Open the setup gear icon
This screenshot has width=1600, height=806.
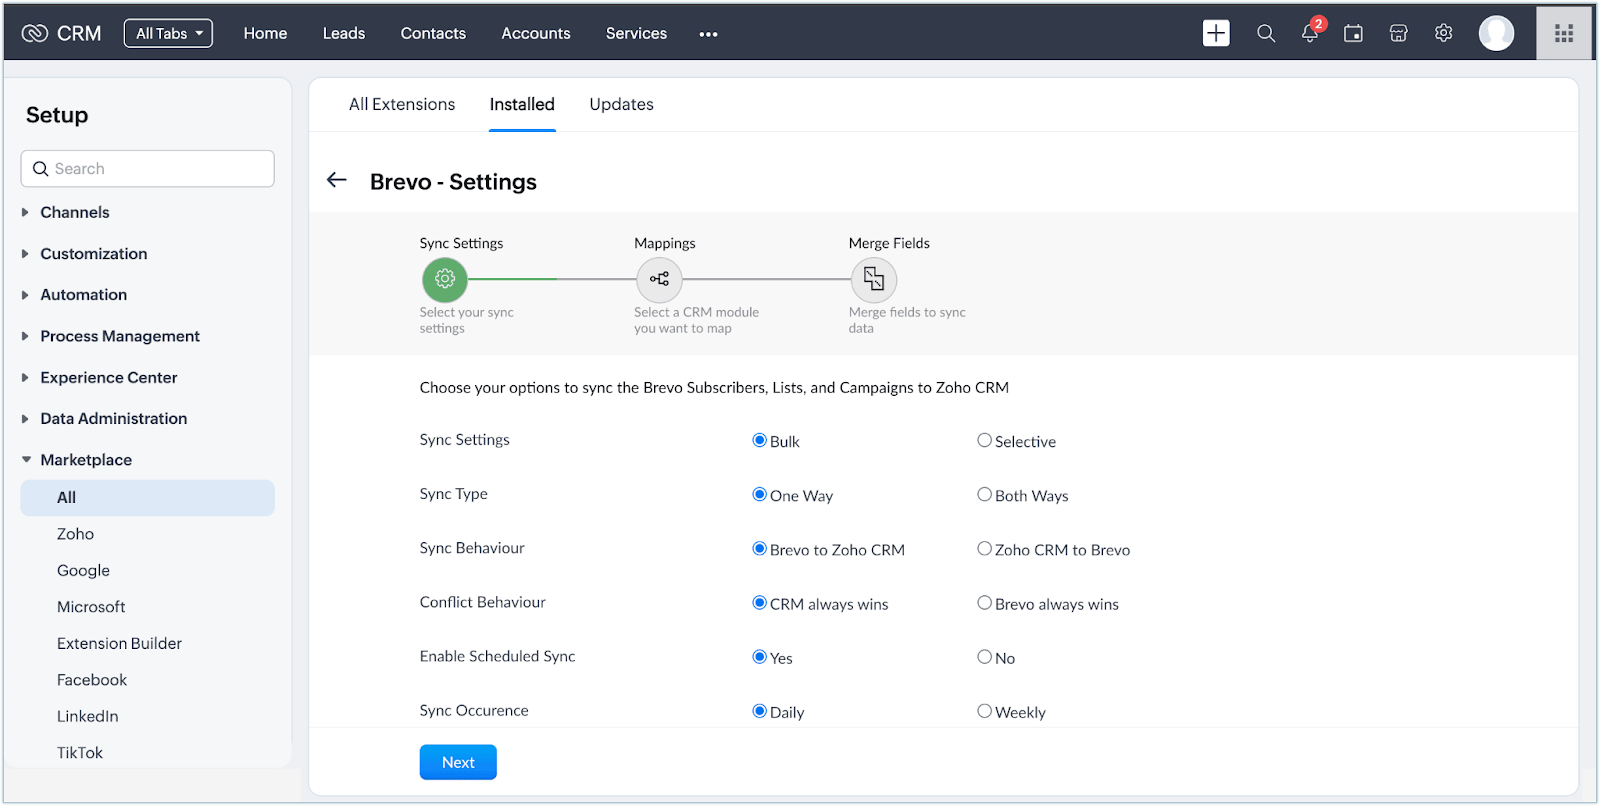point(1443,33)
